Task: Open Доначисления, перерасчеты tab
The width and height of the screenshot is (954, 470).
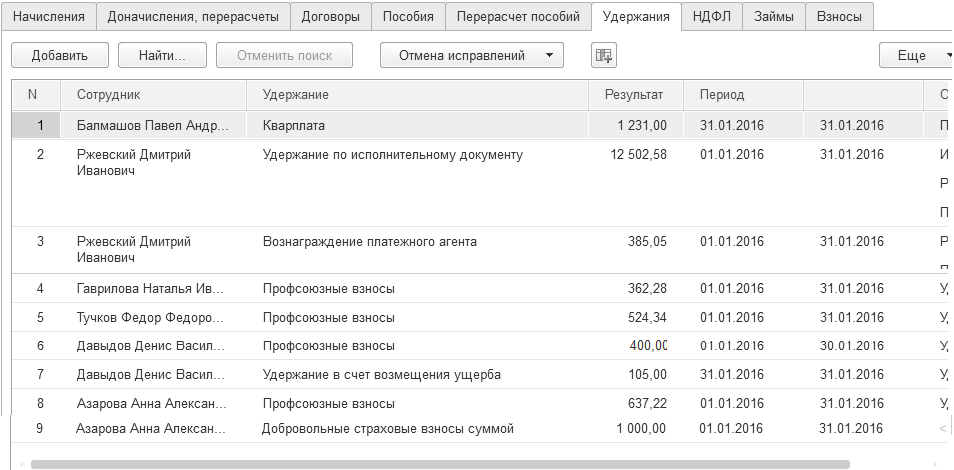Action: click(x=193, y=16)
